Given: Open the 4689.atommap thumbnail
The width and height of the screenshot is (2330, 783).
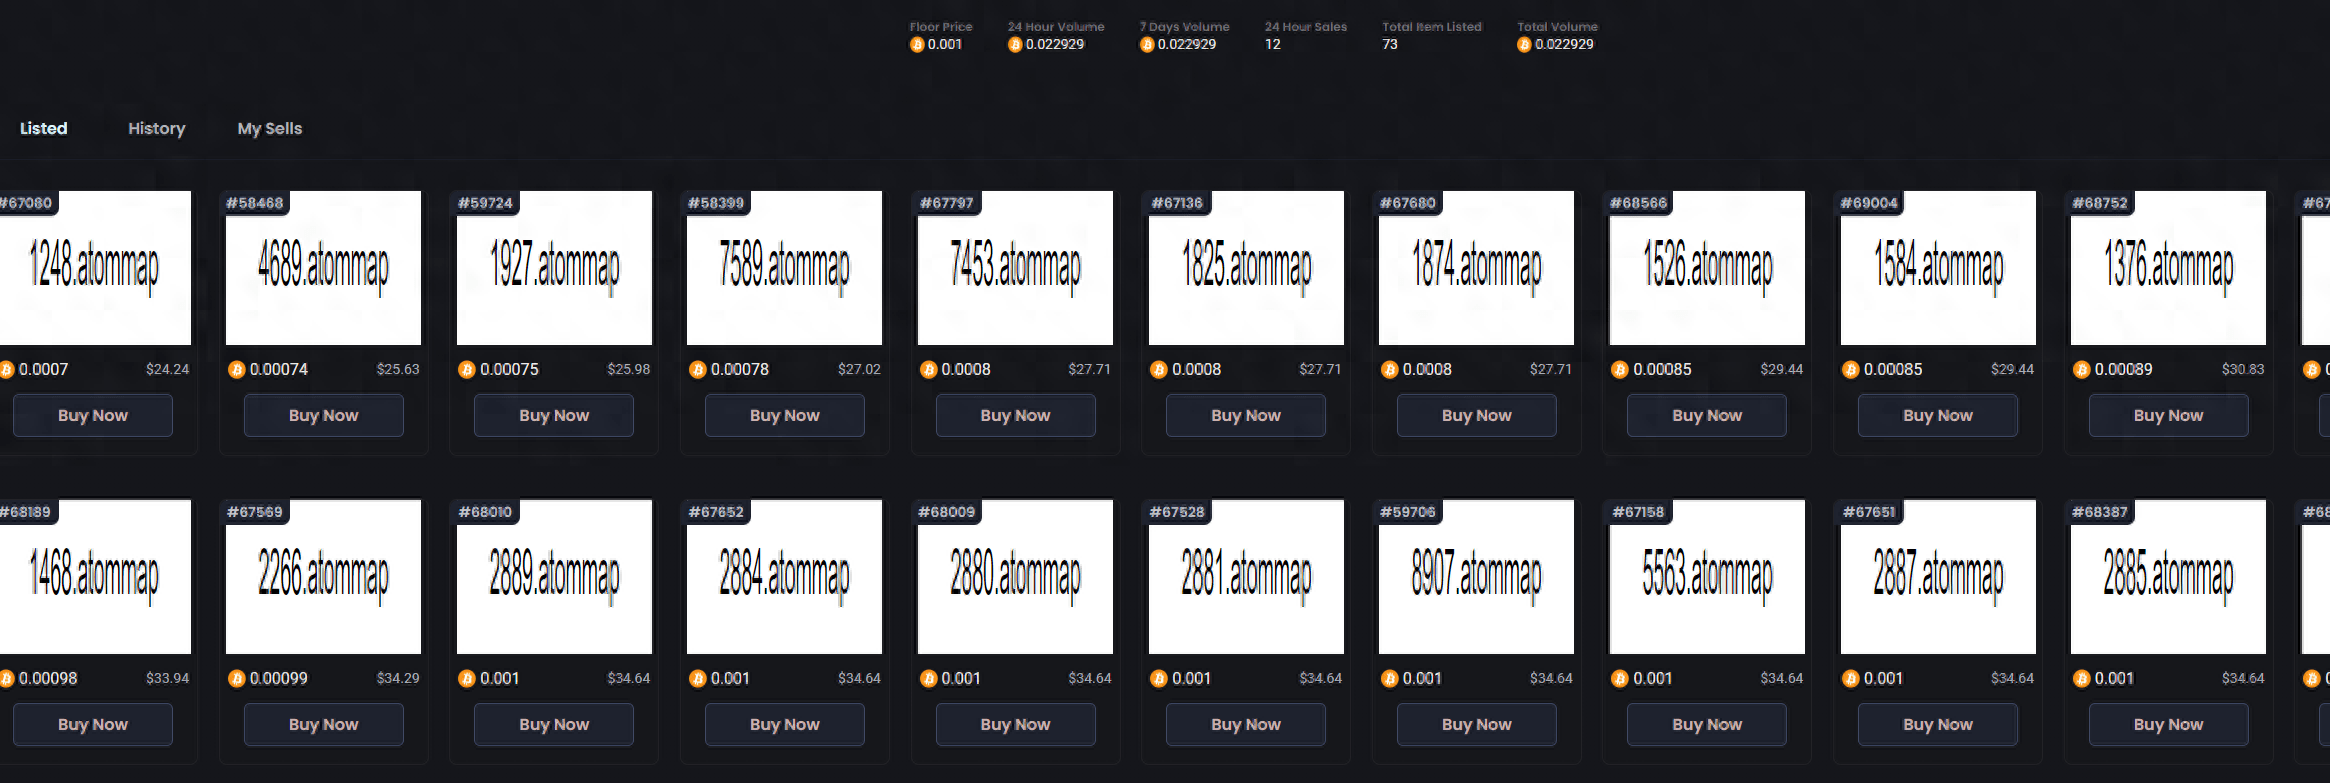Looking at the screenshot, I should pos(324,268).
